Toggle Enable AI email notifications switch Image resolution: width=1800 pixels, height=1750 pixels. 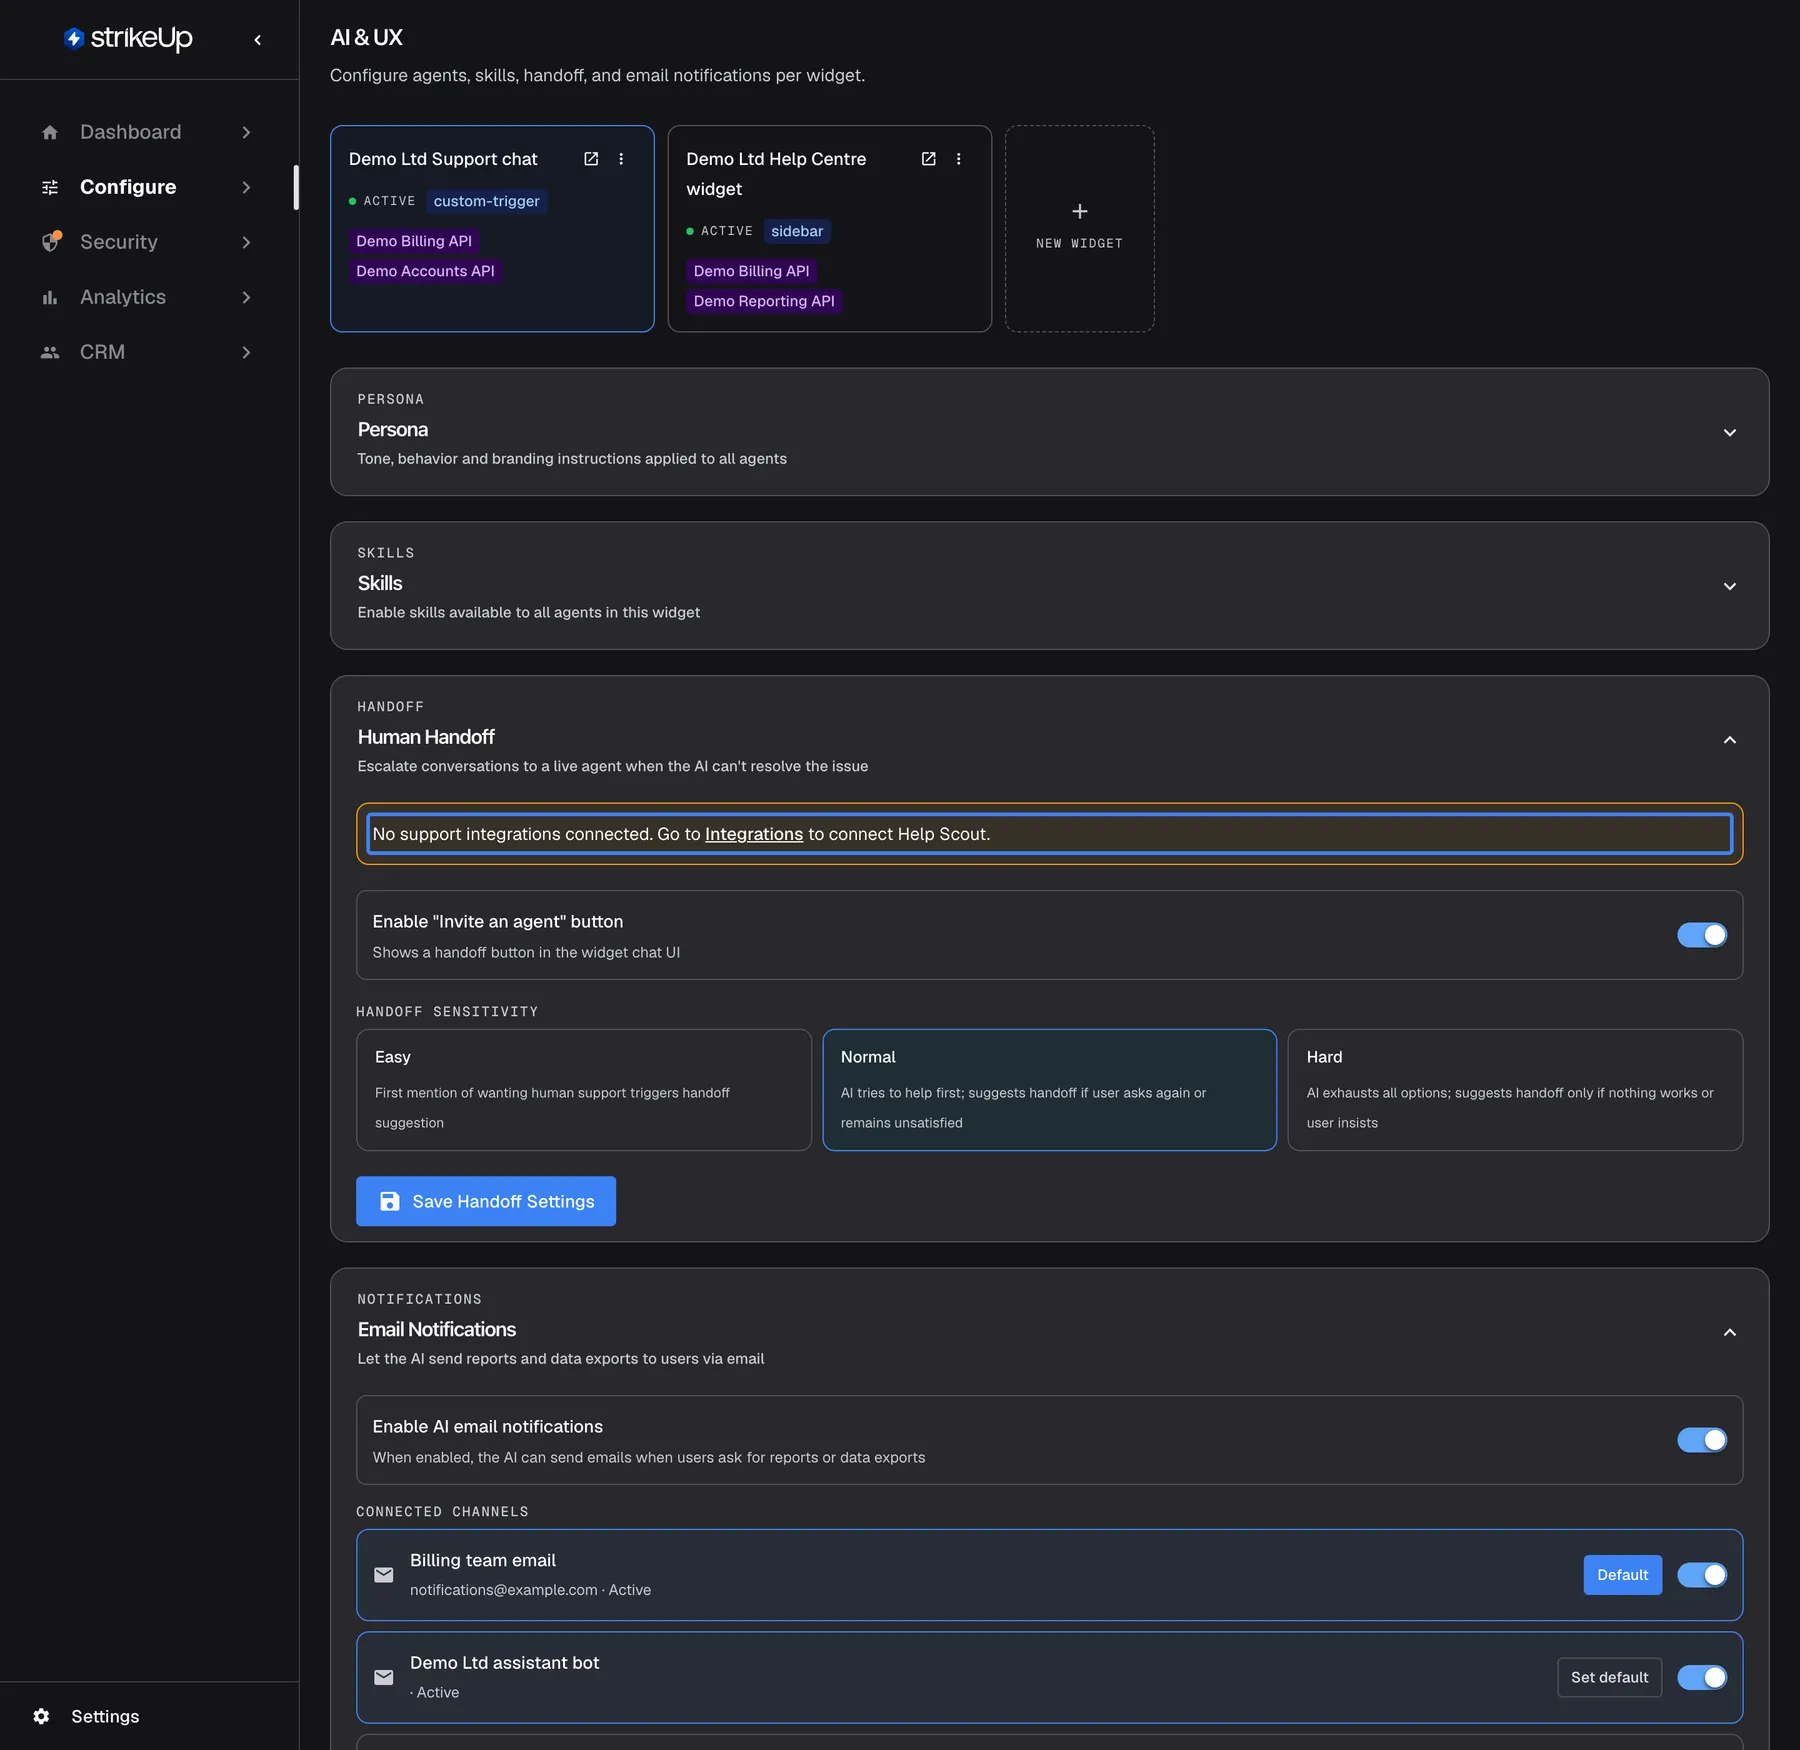(1702, 1440)
